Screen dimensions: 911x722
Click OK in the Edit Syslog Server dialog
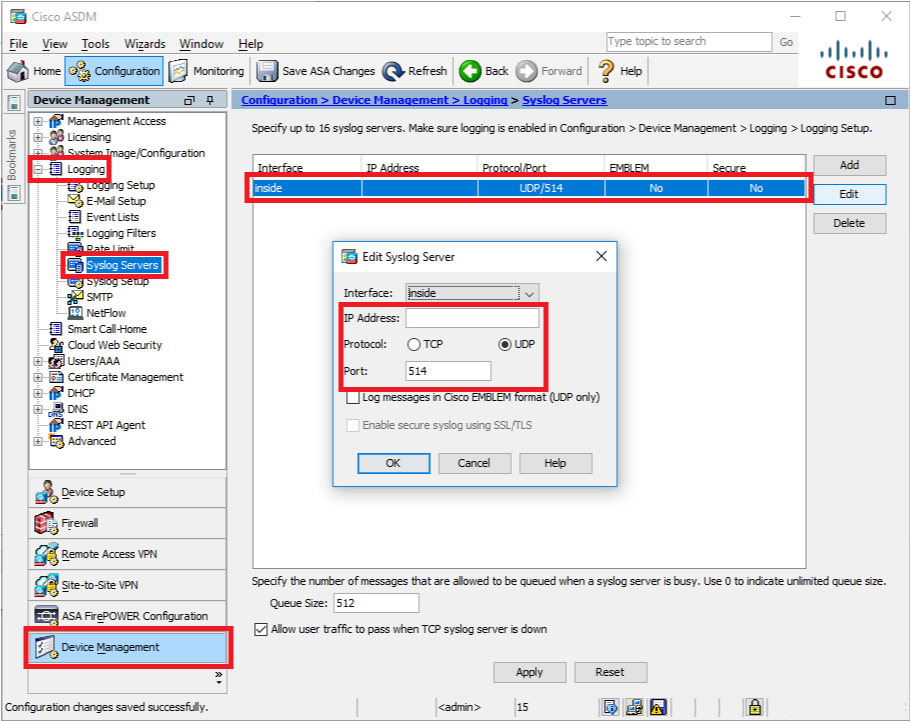click(393, 463)
